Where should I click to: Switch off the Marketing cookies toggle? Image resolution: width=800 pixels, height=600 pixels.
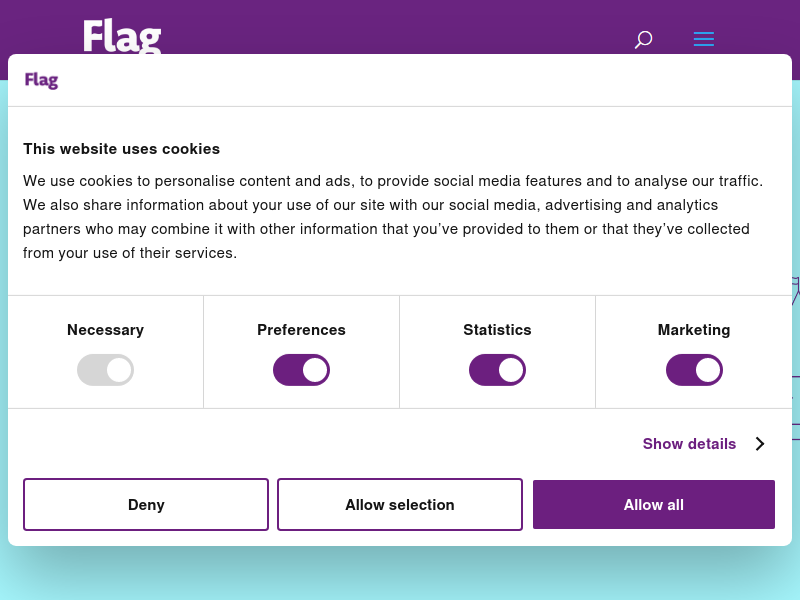pyautogui.click(x=694, y=370)
